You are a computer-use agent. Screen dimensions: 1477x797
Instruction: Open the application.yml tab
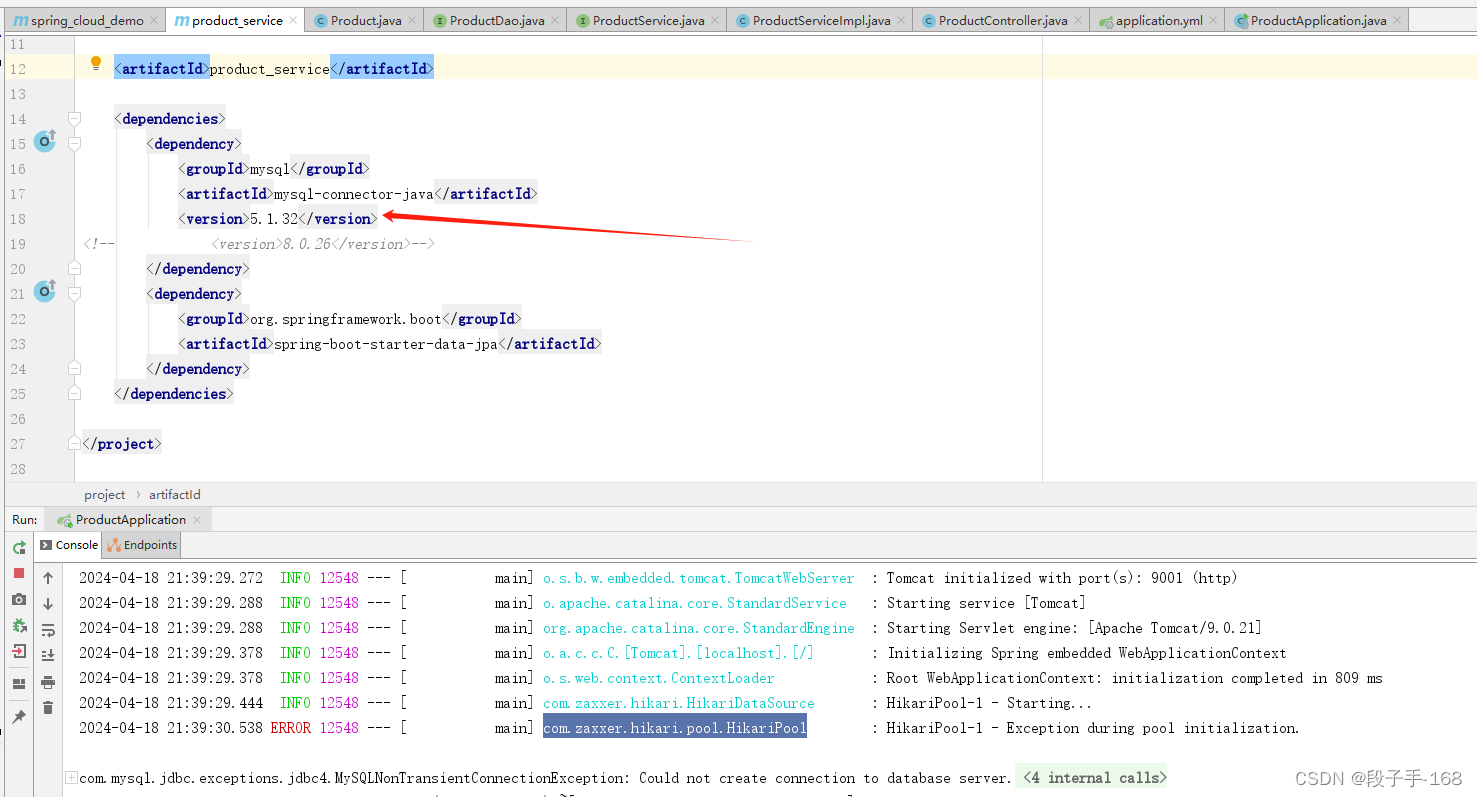pyautogui.click(x=1158, y=20)
